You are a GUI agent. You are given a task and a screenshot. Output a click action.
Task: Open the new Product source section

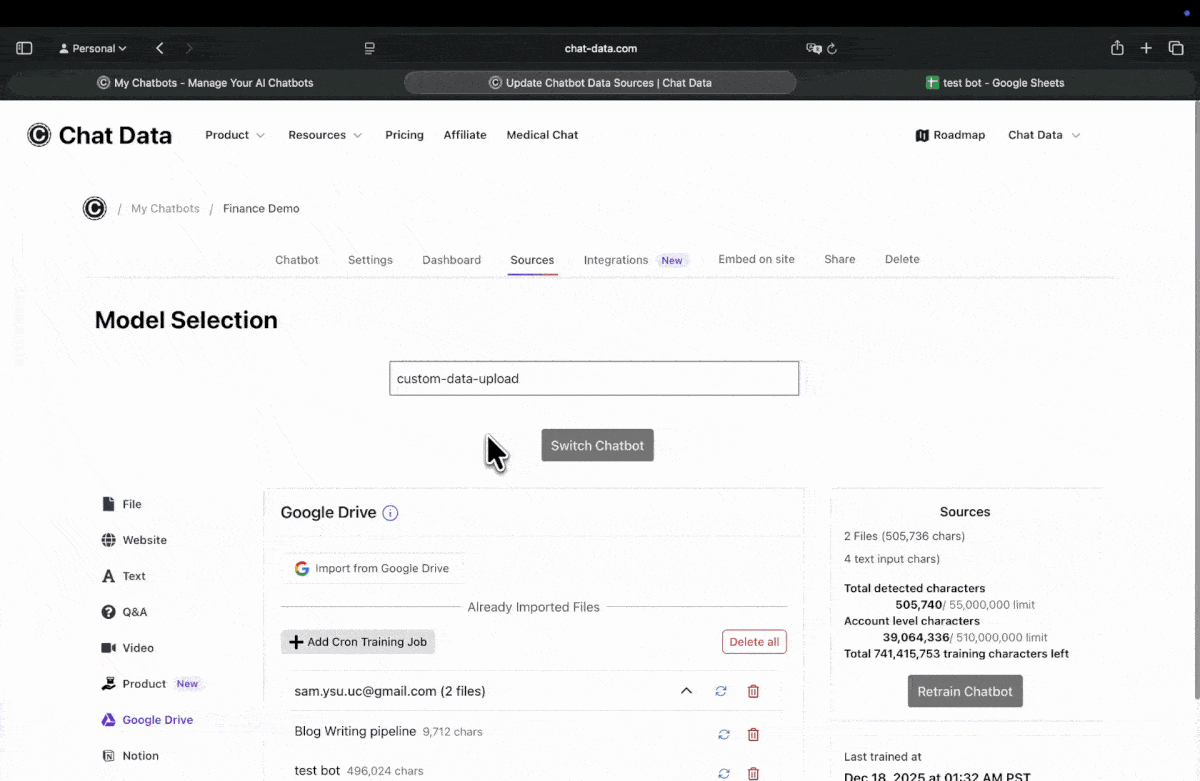[135, 683]
